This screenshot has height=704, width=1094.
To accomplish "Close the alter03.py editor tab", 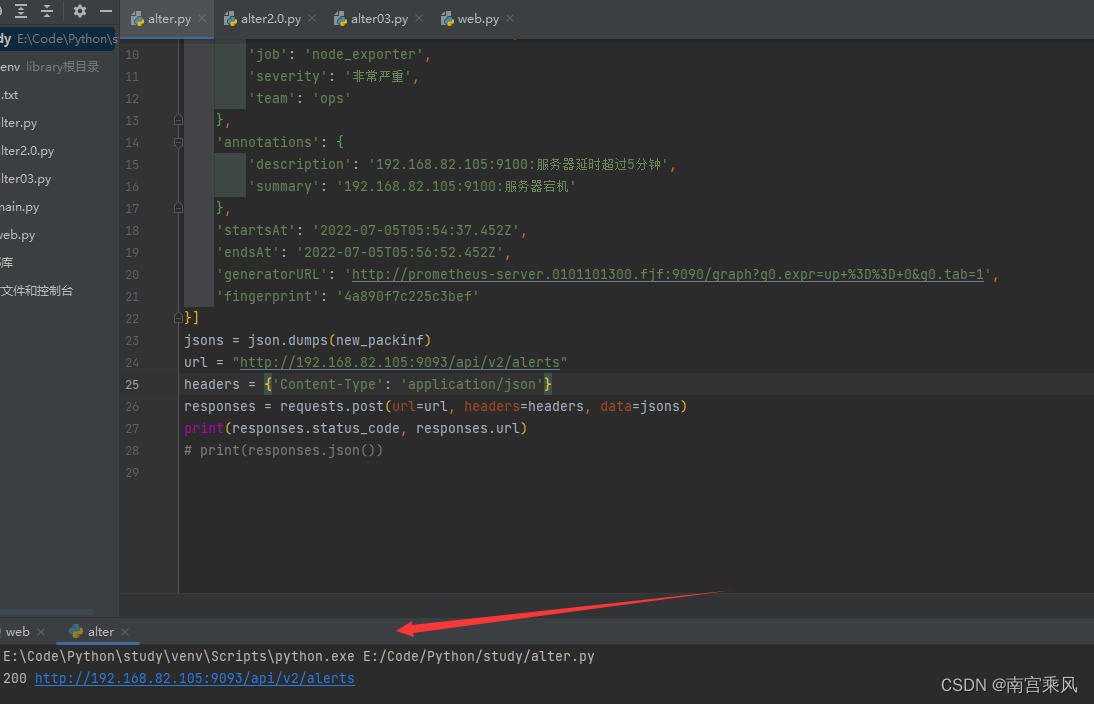I will pyautogui.click(x=419, y=18).
